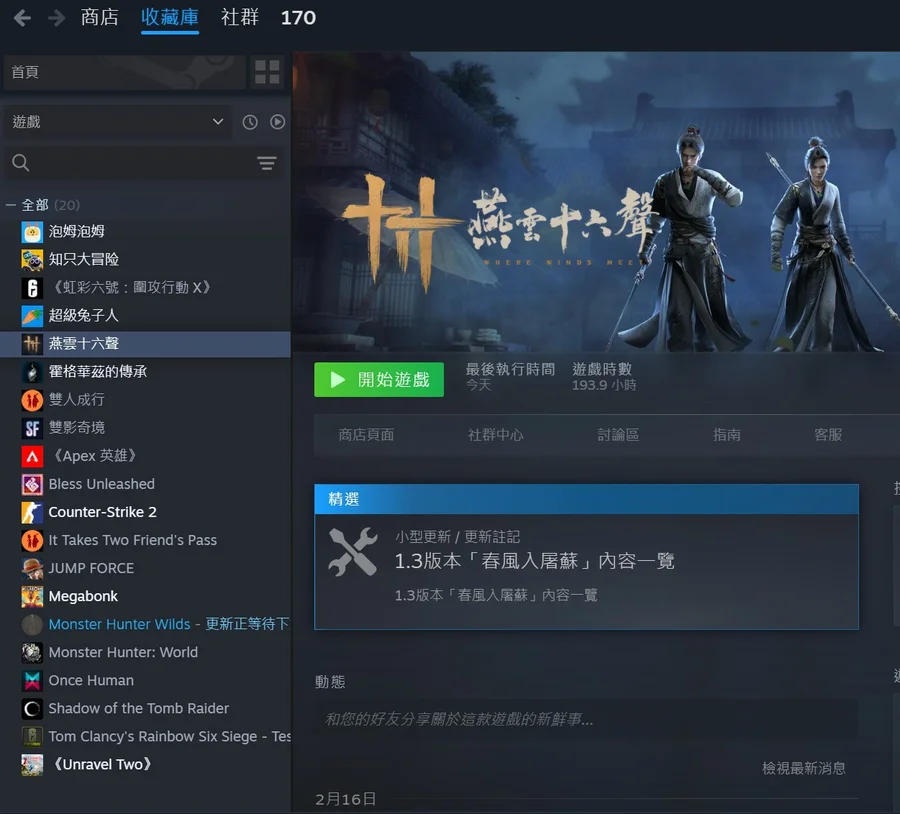Screen dimensions: 900x814
Task: Click the recent activity clock icon
Action: point(250,122)
